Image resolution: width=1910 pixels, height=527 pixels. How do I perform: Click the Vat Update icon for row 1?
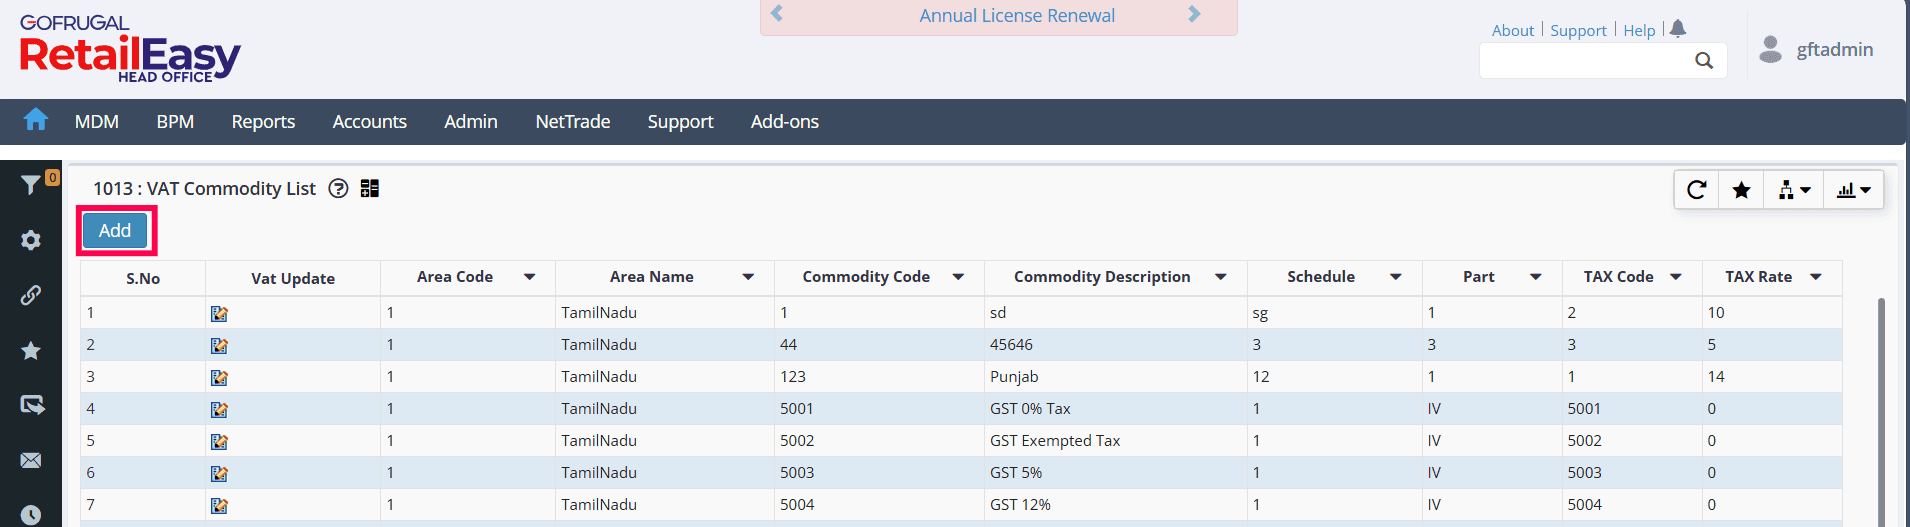tap(219, 314)
